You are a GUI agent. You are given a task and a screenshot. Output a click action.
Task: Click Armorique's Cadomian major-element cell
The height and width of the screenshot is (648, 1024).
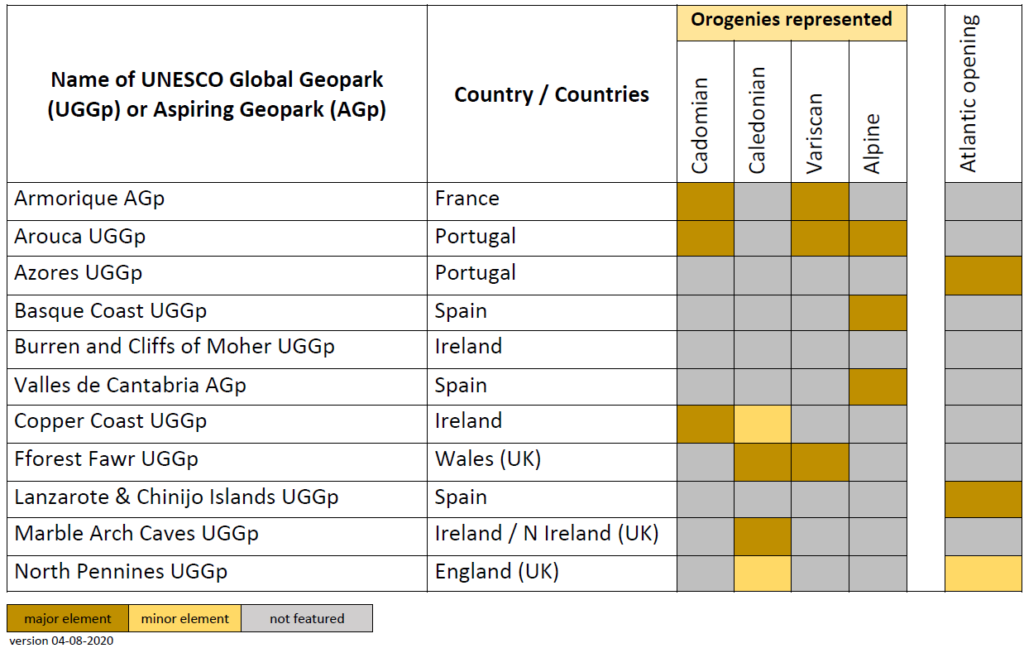705,201
